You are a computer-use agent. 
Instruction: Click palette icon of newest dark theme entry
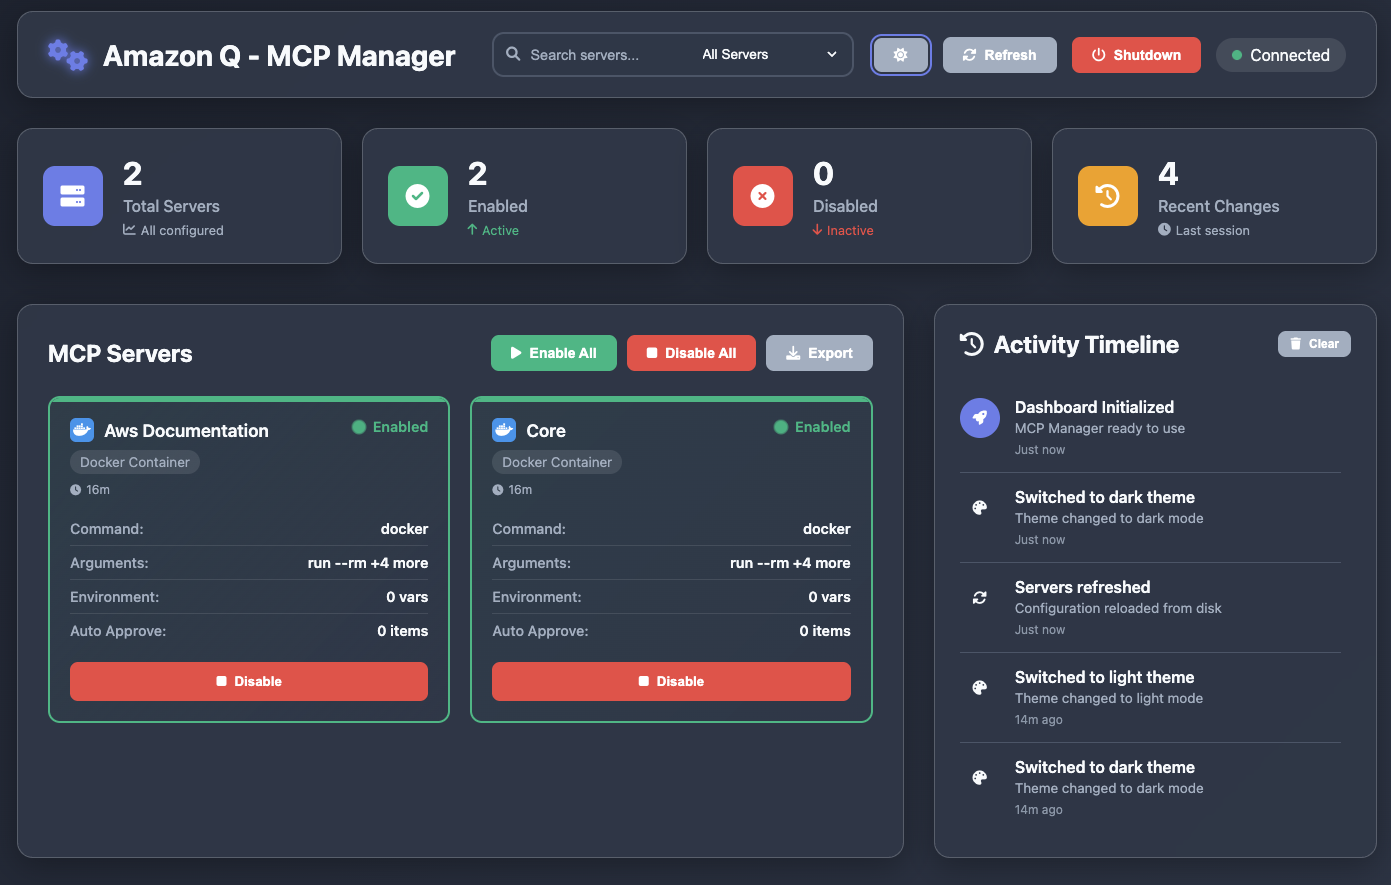click(x=980, y=508)
